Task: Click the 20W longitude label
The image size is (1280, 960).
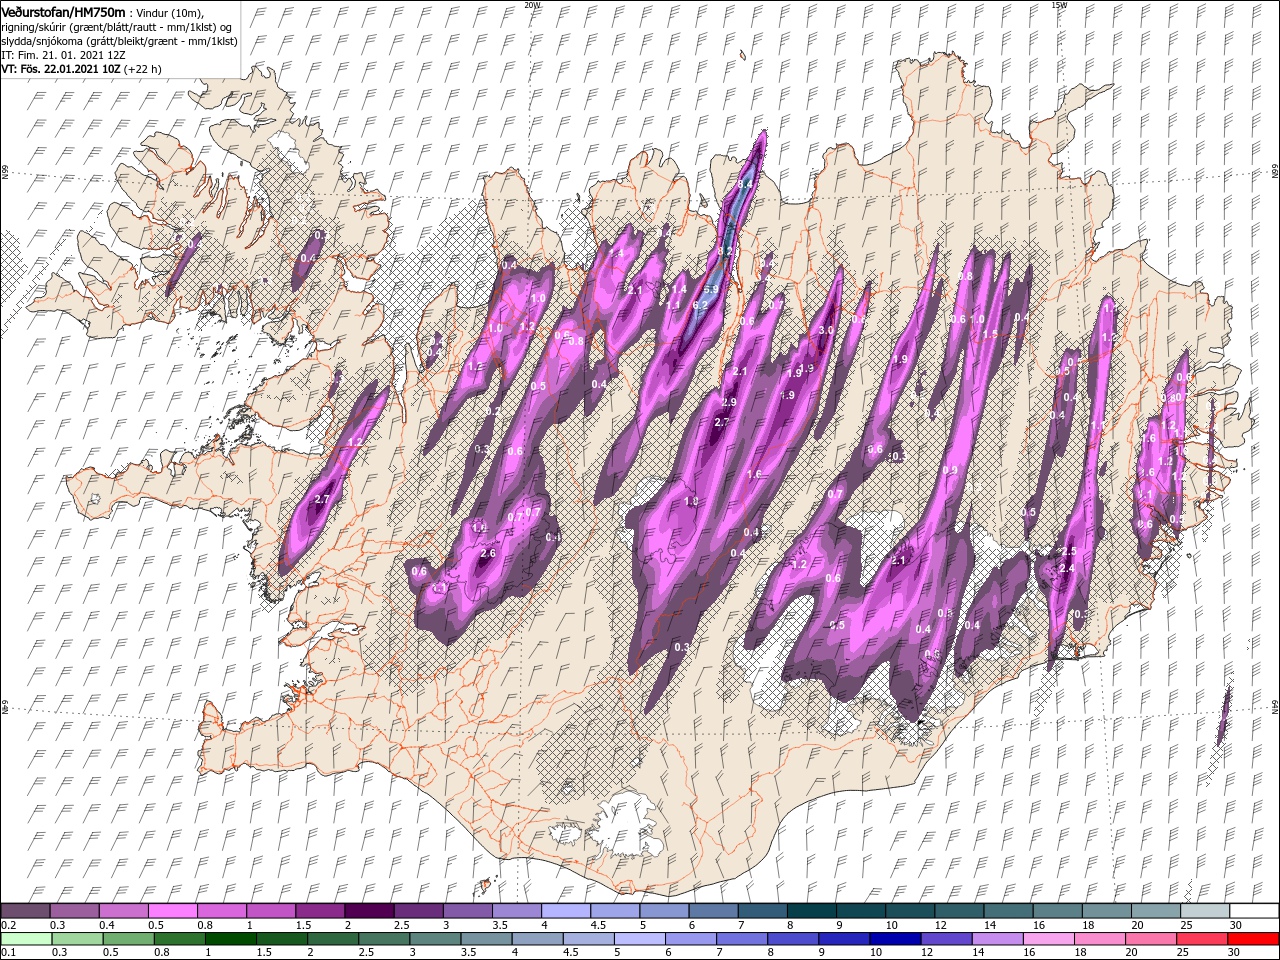Action: 532,4
